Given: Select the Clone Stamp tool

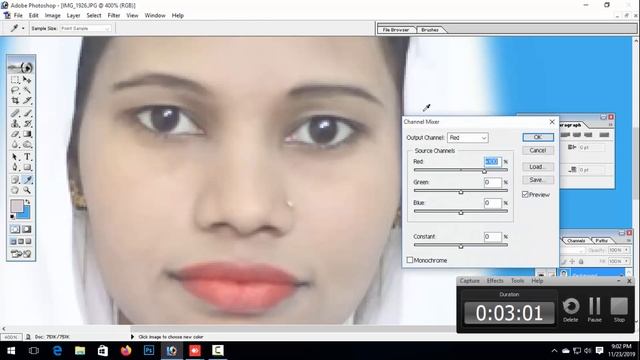Looking at the screenshot, I should click(x=15, y=123).
